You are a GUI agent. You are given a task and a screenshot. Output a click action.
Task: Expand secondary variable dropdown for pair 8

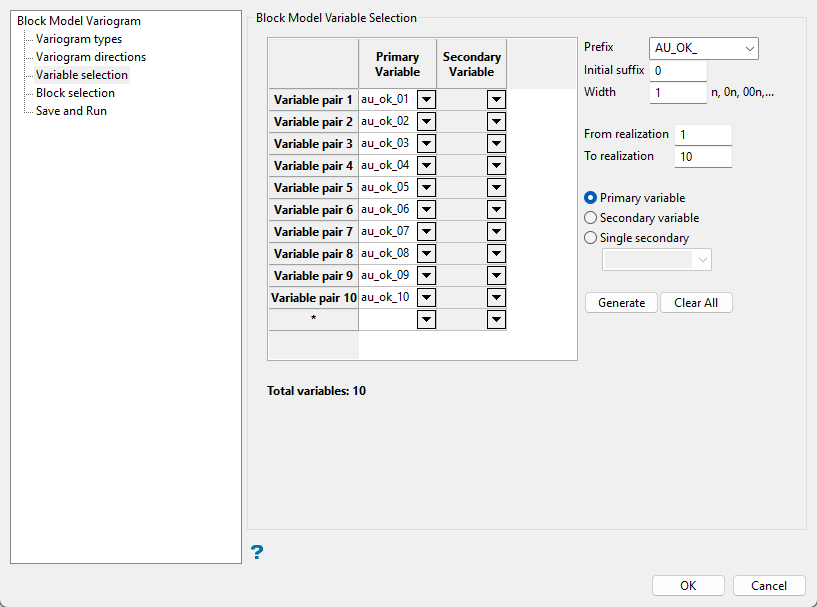pos(496,254)
